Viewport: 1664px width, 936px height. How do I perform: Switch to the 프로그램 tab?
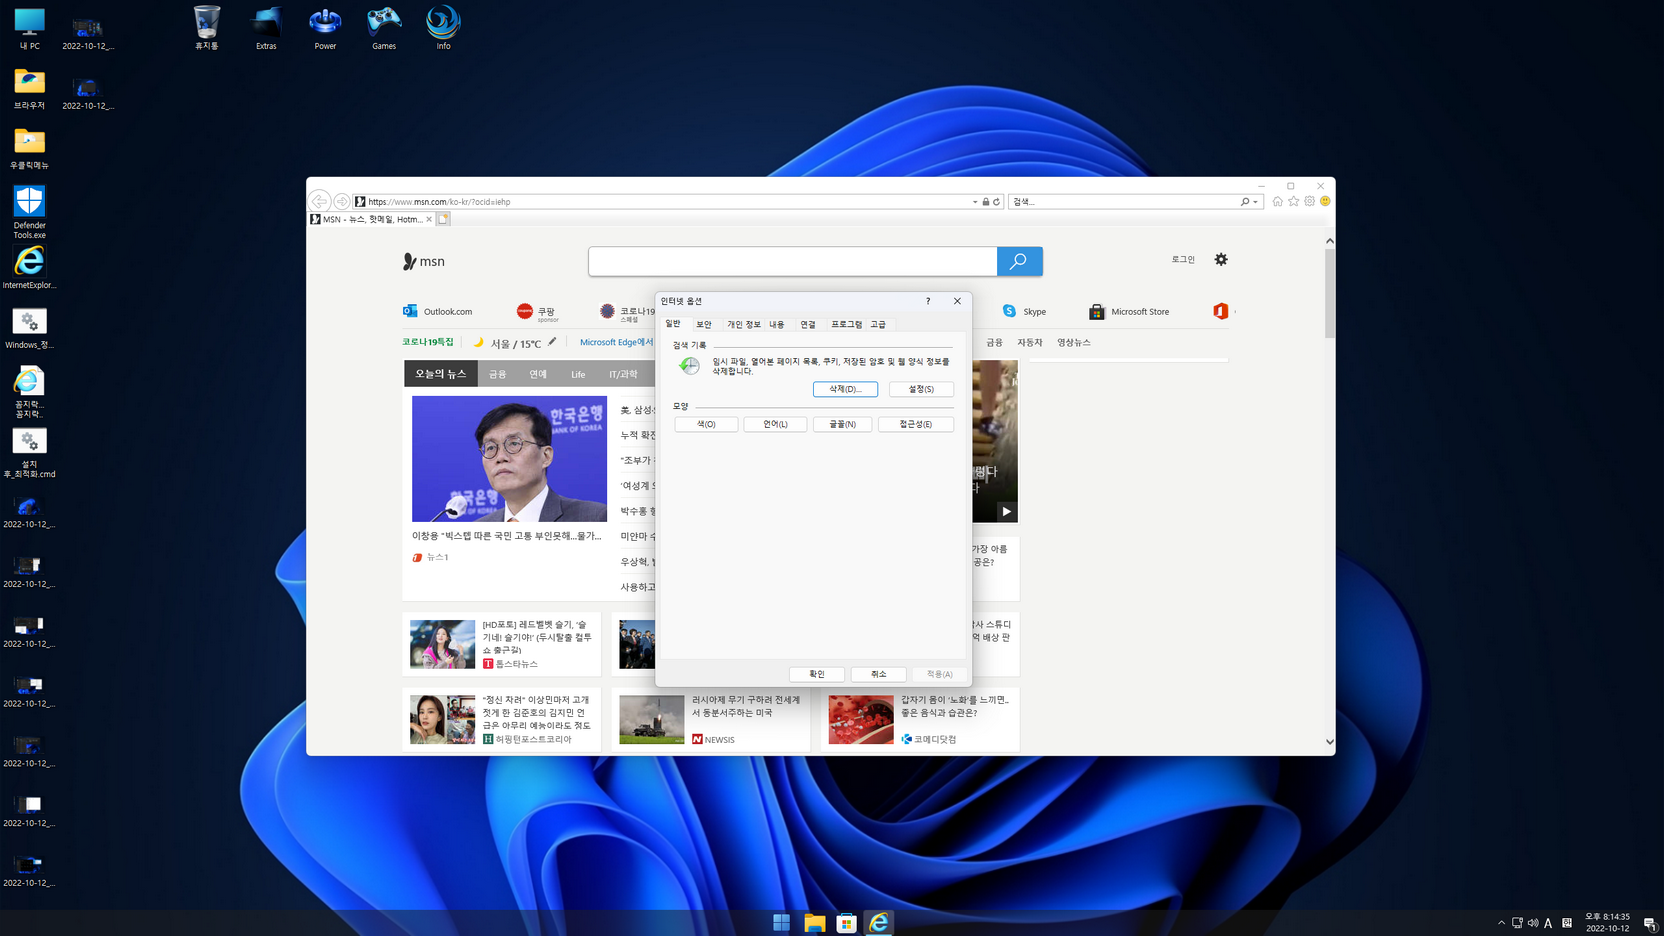coord(846,325)
